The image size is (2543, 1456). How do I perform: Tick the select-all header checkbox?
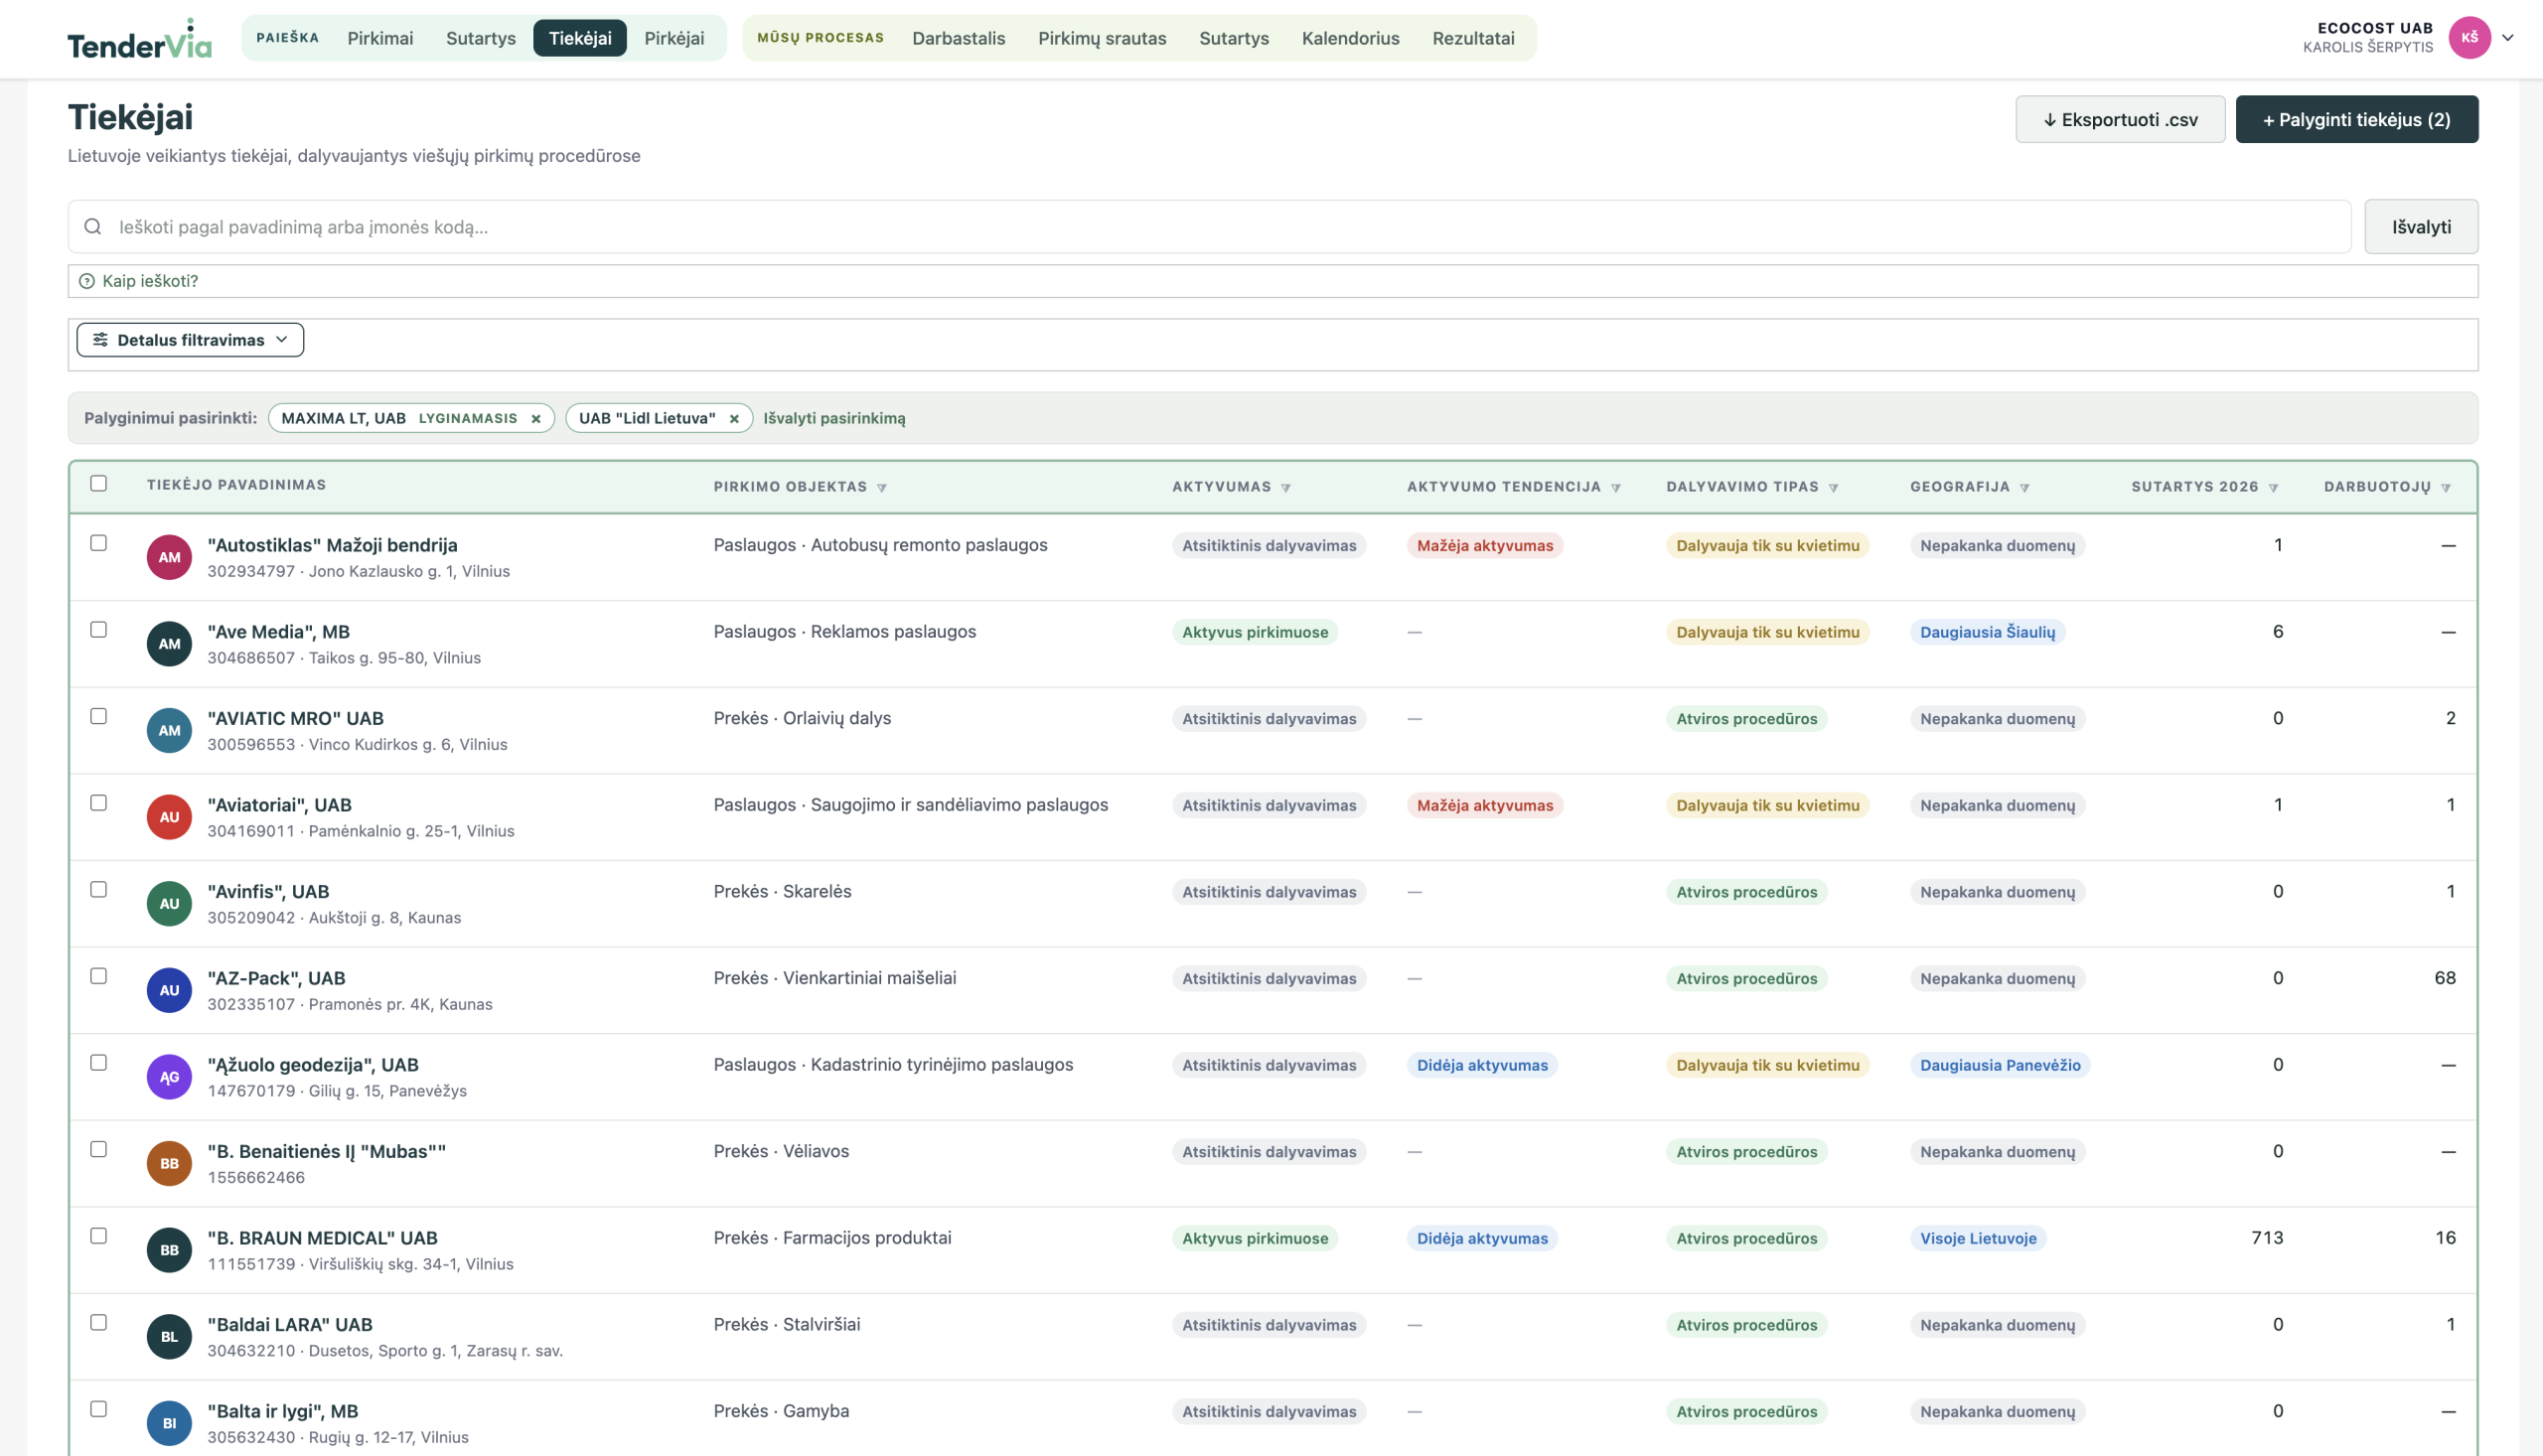(x=98, y=484)
